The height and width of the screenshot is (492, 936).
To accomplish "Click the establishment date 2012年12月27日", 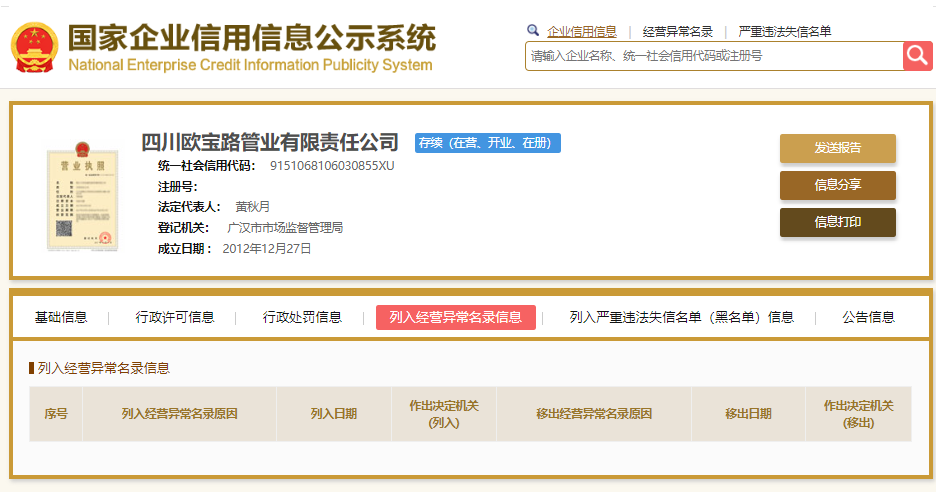I will pyautogui.click(x=267, y=248).
